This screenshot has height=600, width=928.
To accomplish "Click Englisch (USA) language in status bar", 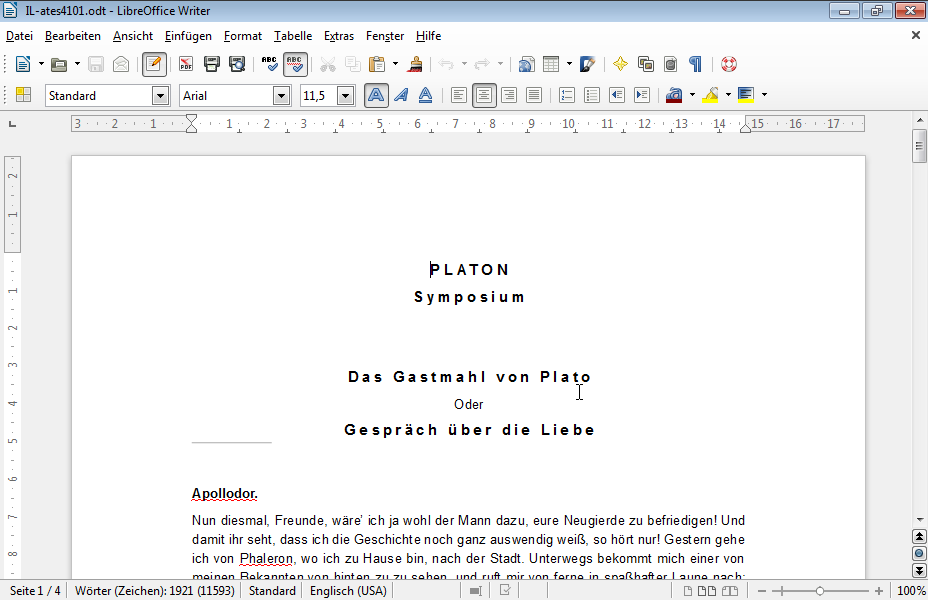I will click(x=348, y=591).
